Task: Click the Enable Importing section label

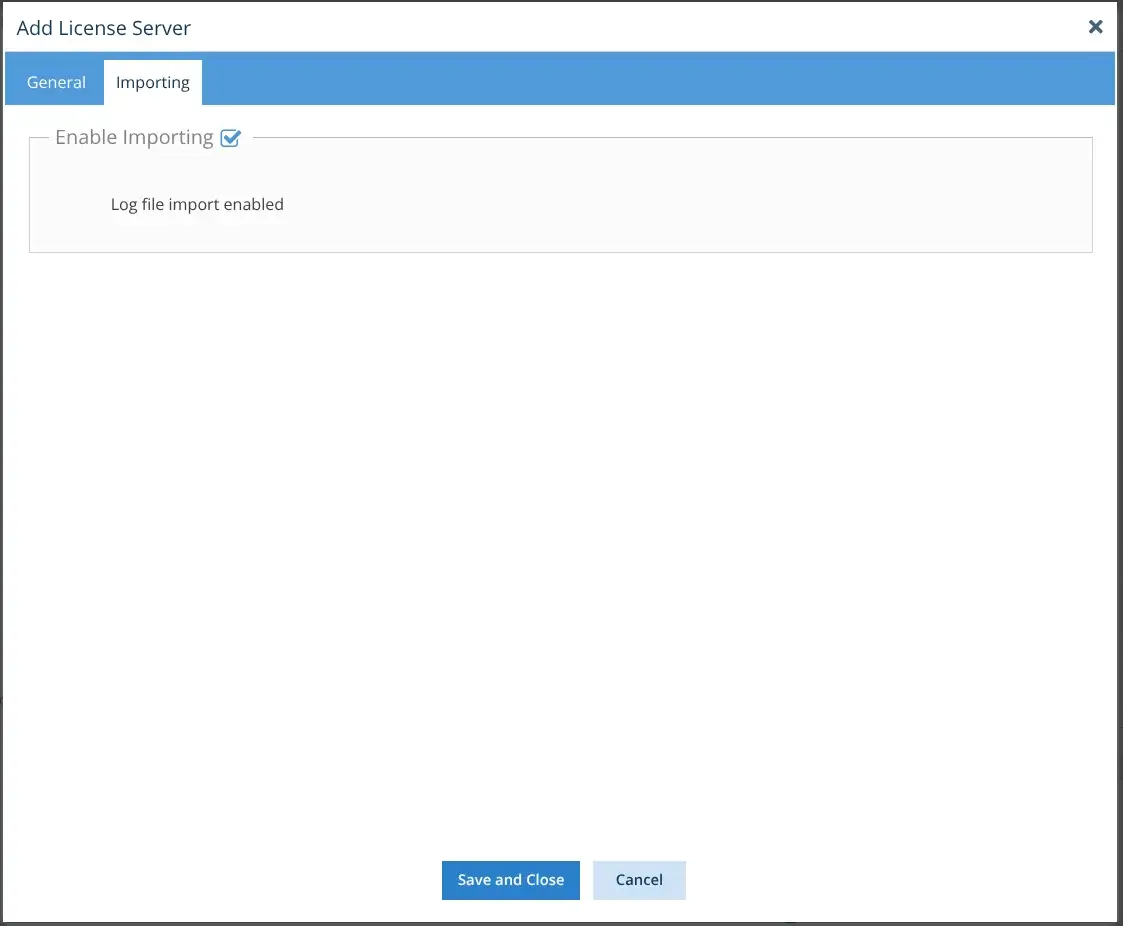Action: tap(135, 137)
